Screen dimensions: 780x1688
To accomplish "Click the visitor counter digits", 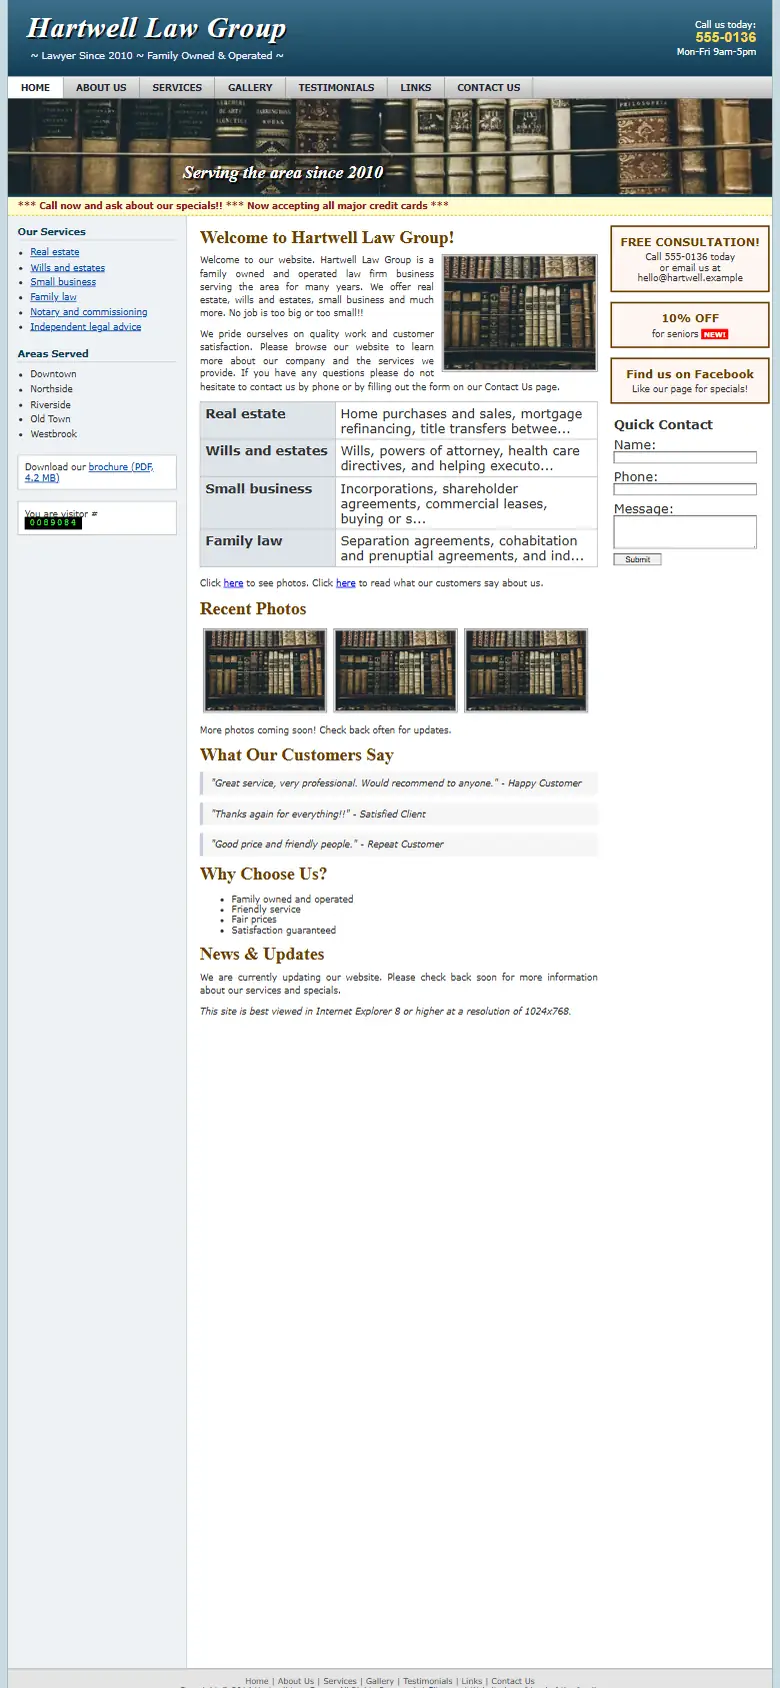I will pos(53,523).
